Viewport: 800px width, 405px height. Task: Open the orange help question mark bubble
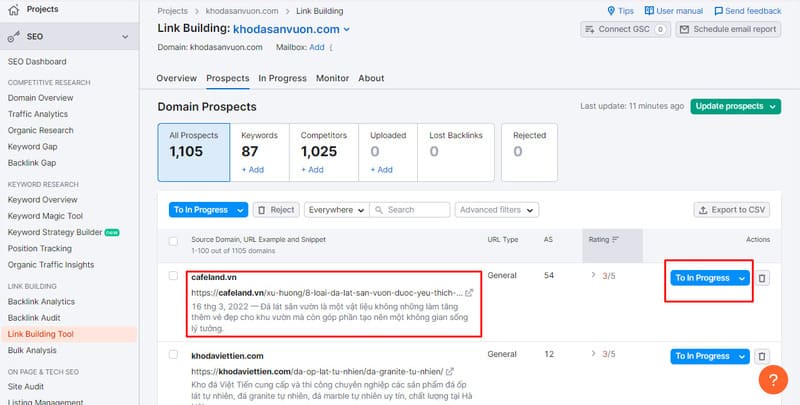pyautogui.click(x=774, y=381)
